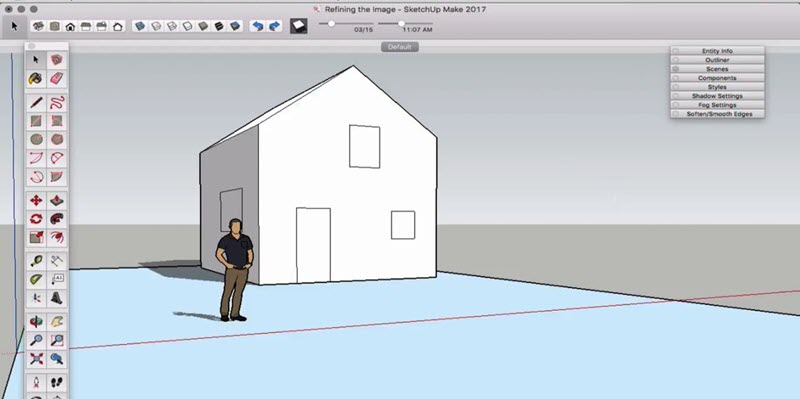Toggle the shadows display button

tap(298, 26)
